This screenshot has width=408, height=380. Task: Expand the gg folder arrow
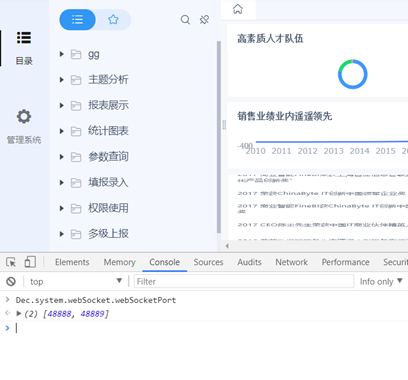[x=62, y=54]
